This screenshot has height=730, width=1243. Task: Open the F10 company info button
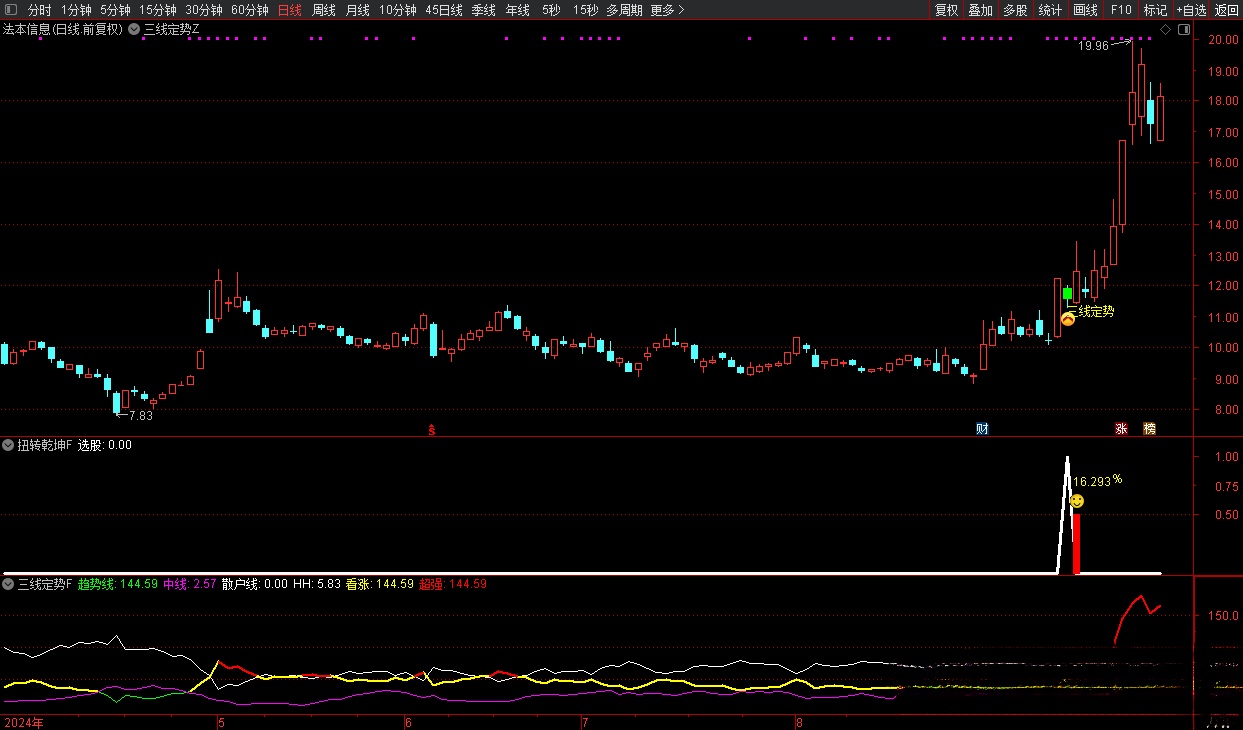click(1121, 10)
